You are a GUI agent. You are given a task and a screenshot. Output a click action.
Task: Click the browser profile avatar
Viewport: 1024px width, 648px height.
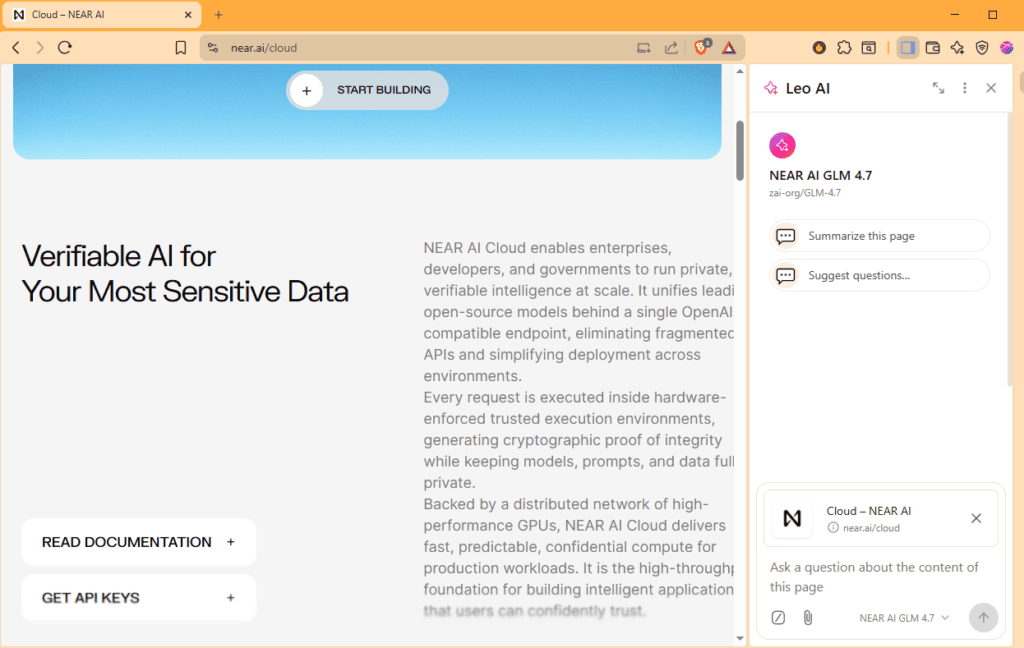click(x=1007, y=47)
